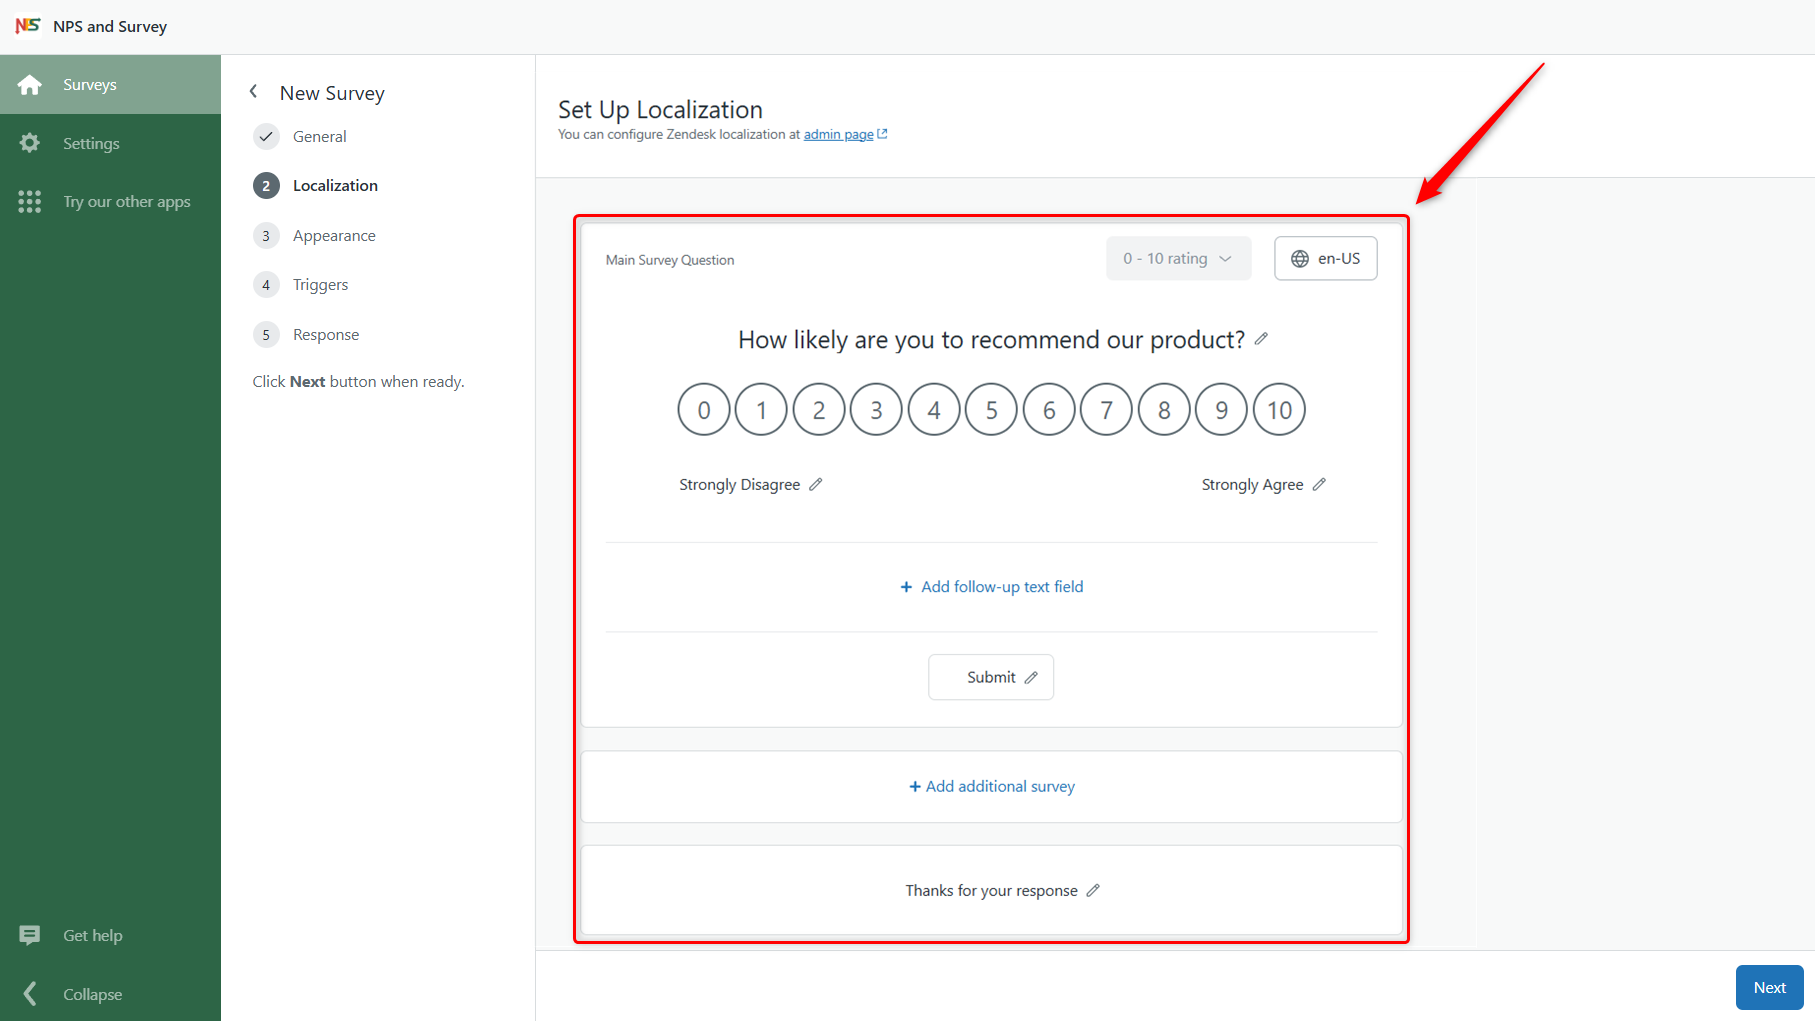
Task: Open Get help via the chat icon
Action: pyautogui.click(x=30, y=935)
